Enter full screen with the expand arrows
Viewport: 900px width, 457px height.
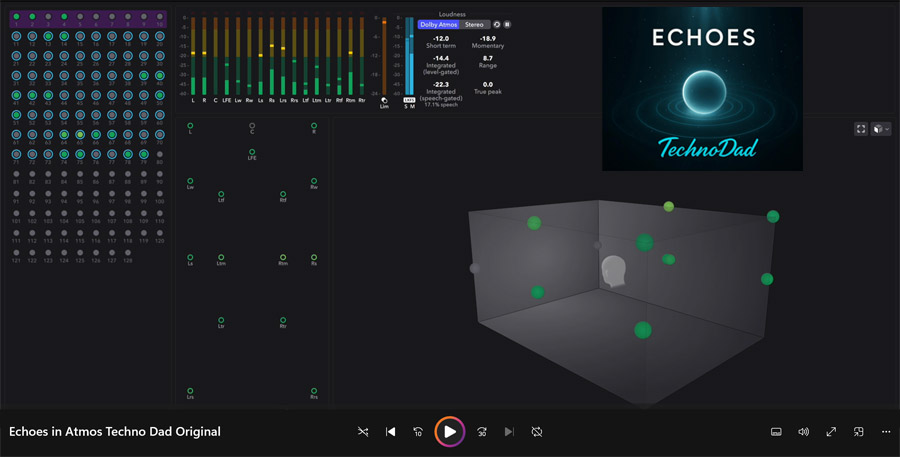[831, 432]
